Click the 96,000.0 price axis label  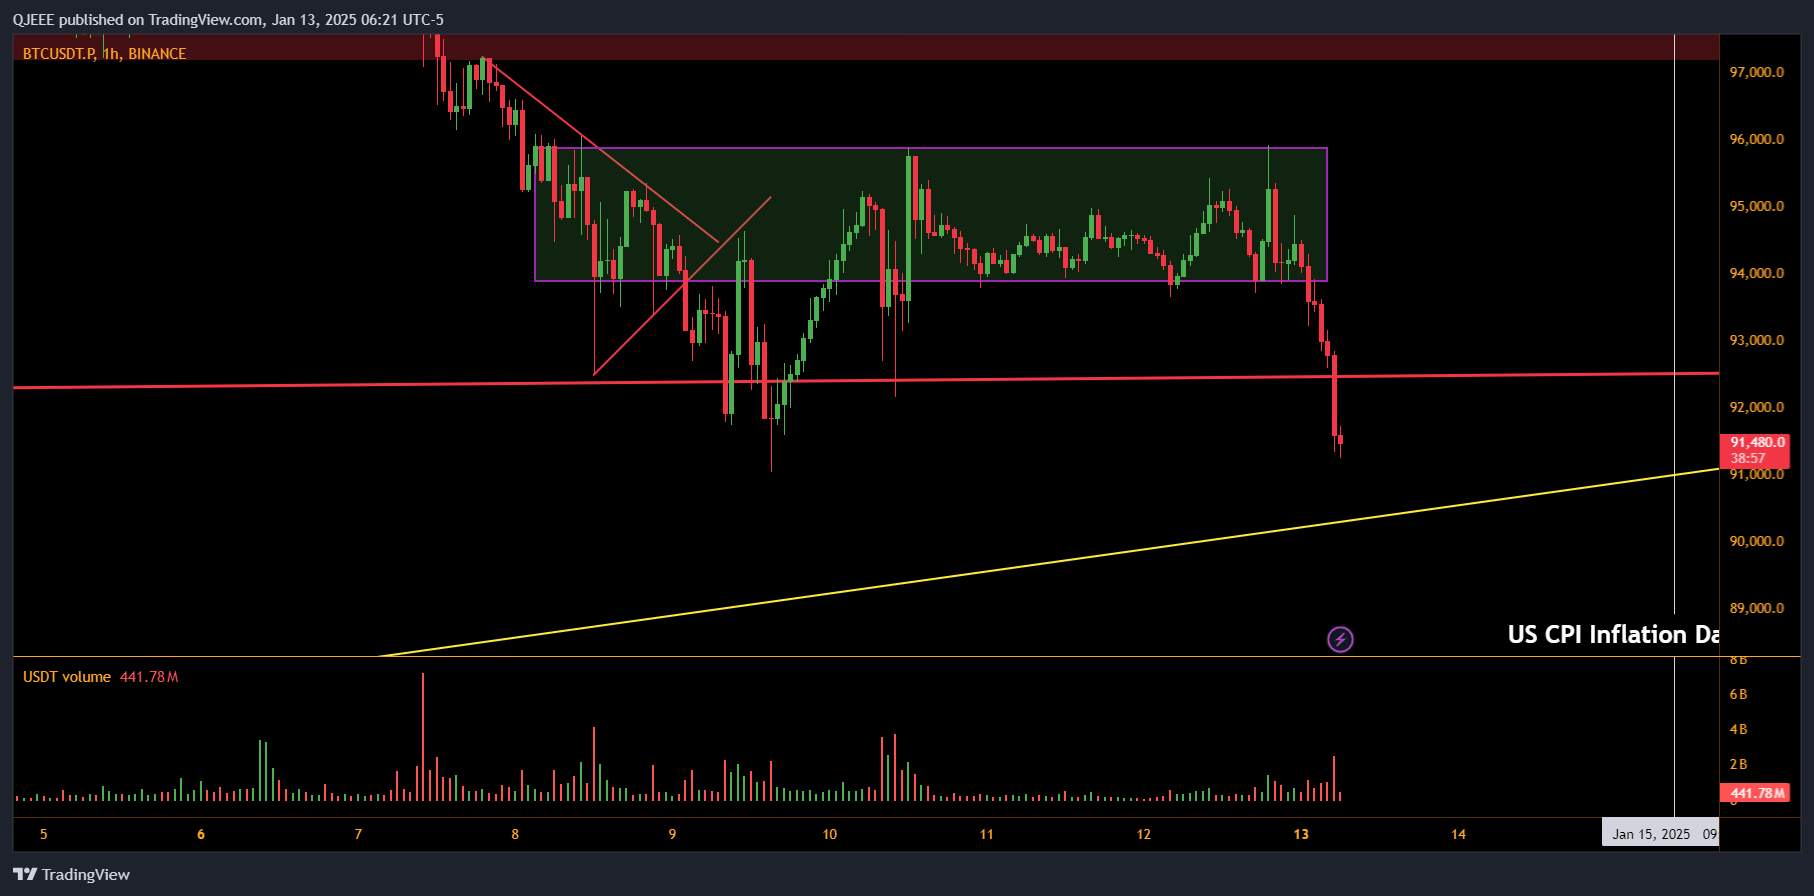pos(1757,139)
